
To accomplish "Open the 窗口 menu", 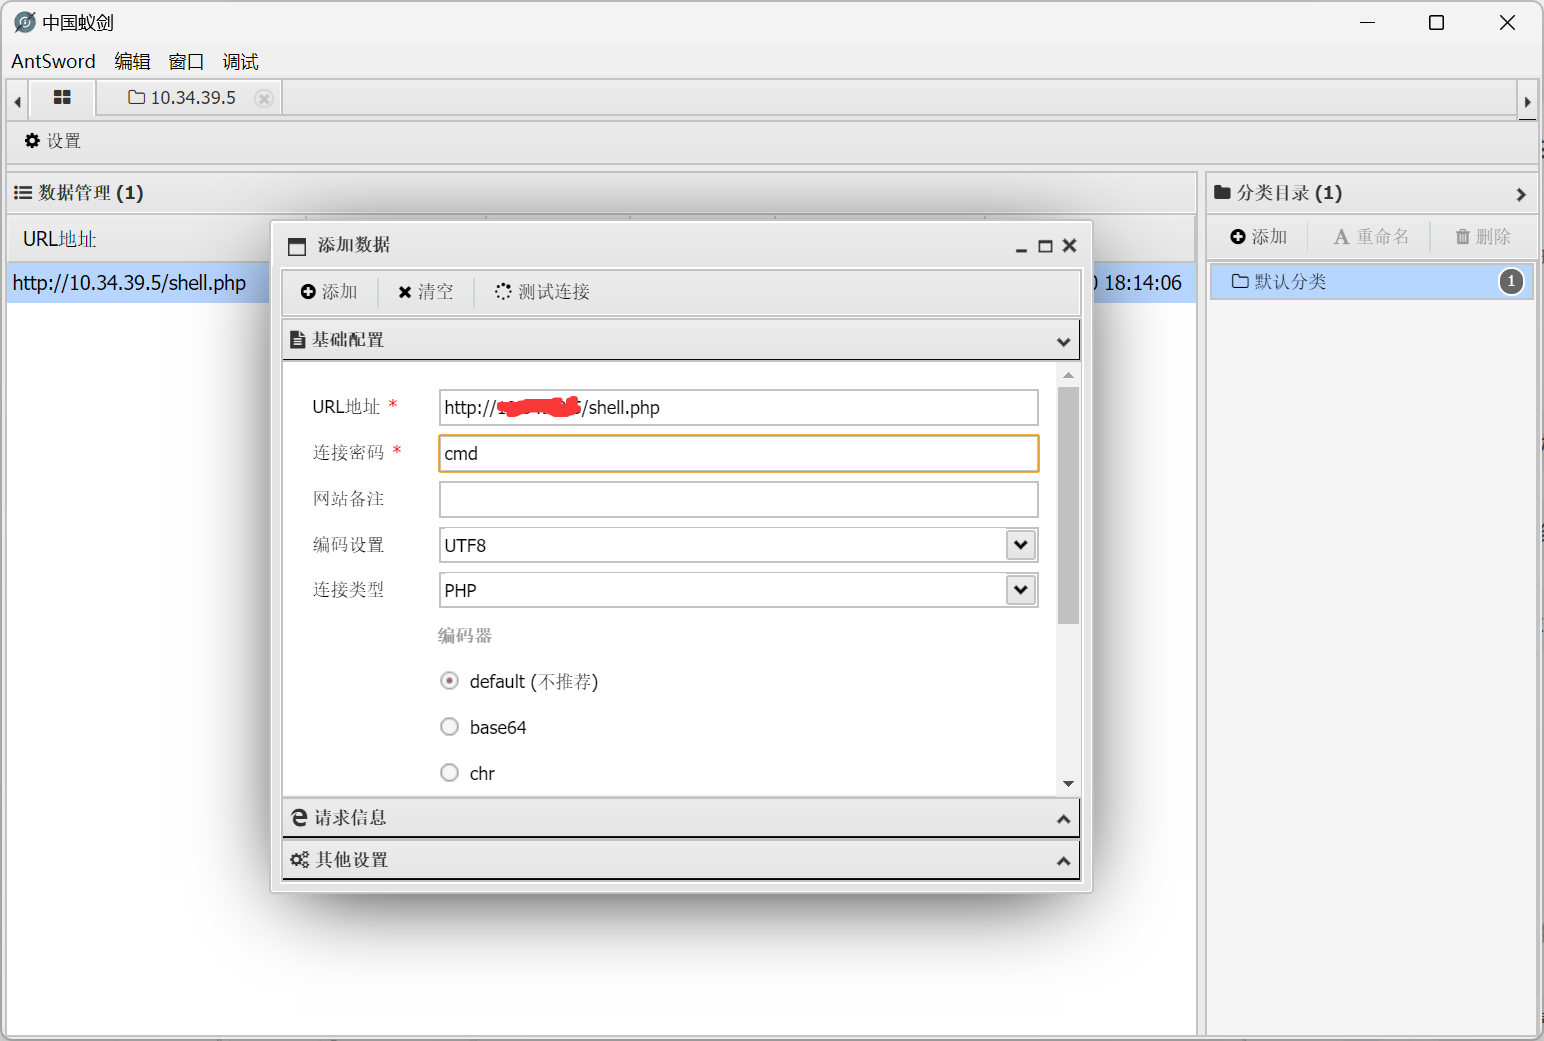I will tap(186, 62).
